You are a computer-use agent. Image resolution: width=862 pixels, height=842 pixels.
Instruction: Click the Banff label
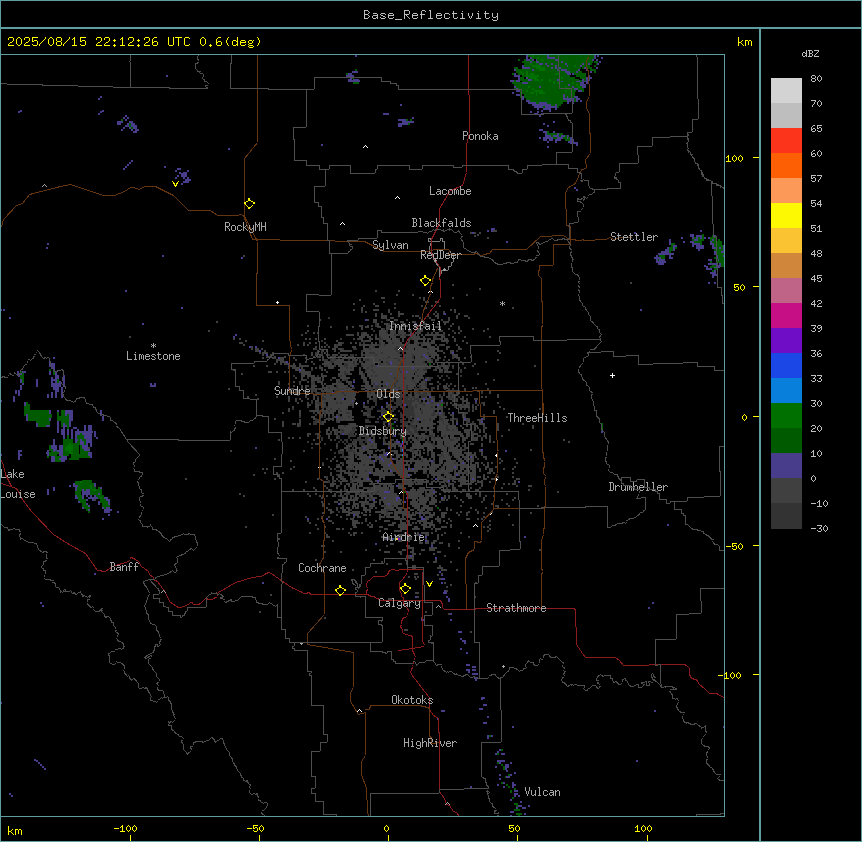tap(124, 567)
